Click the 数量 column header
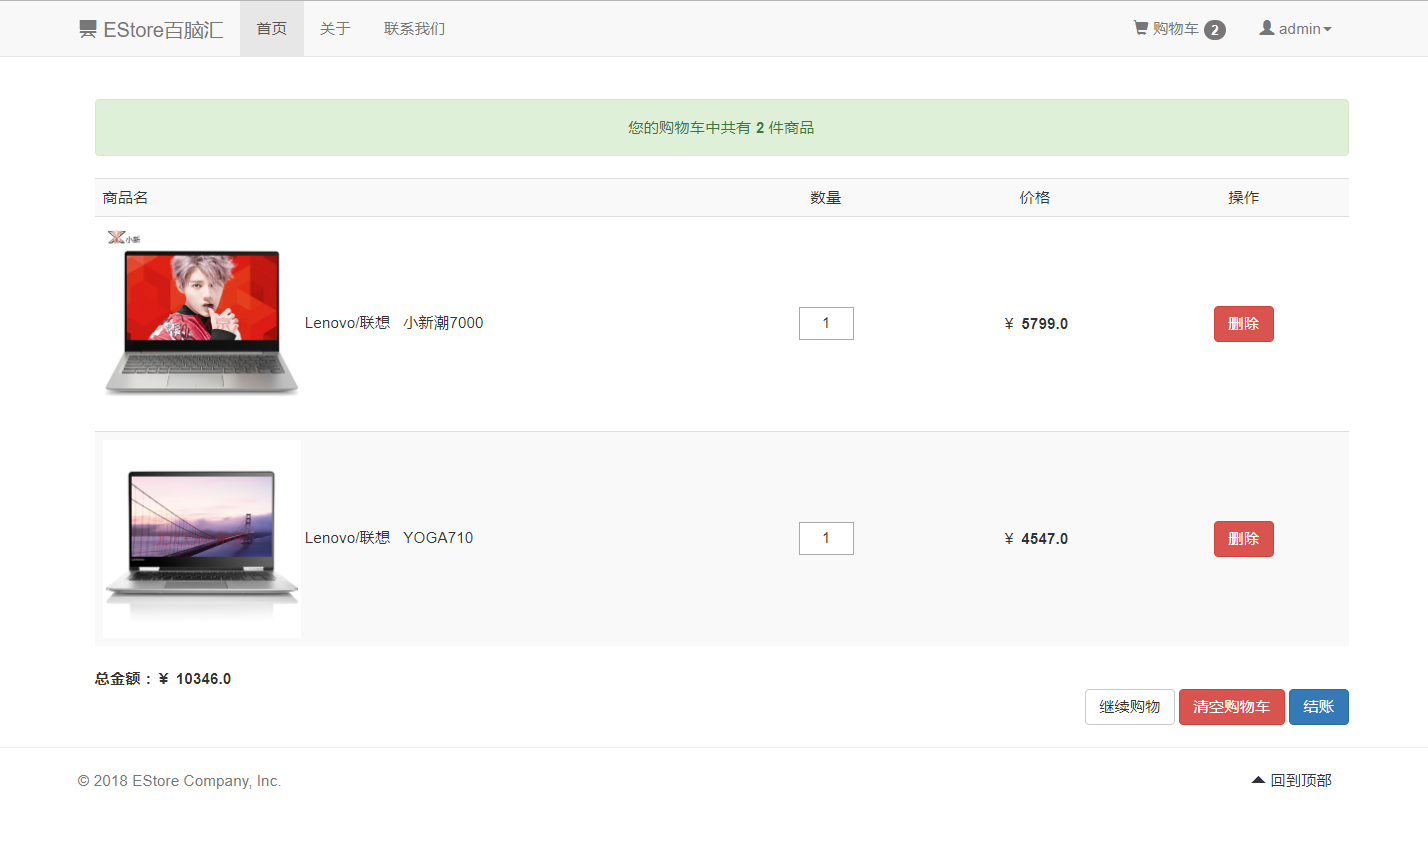 [x=826, y=198]
